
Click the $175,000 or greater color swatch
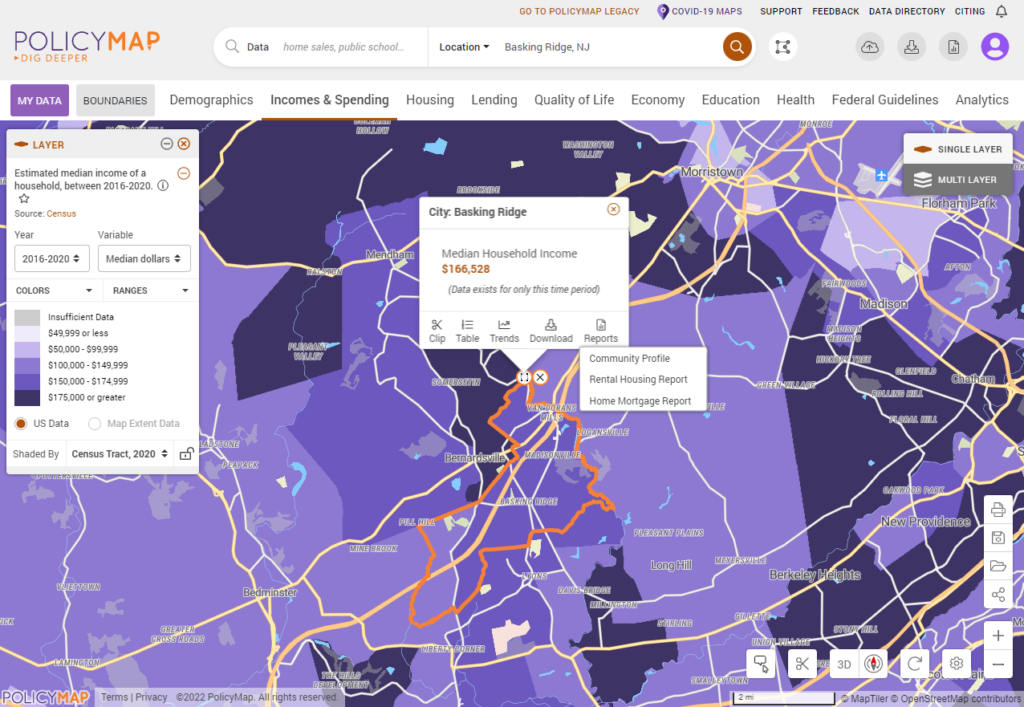click(x=27, y=398)
